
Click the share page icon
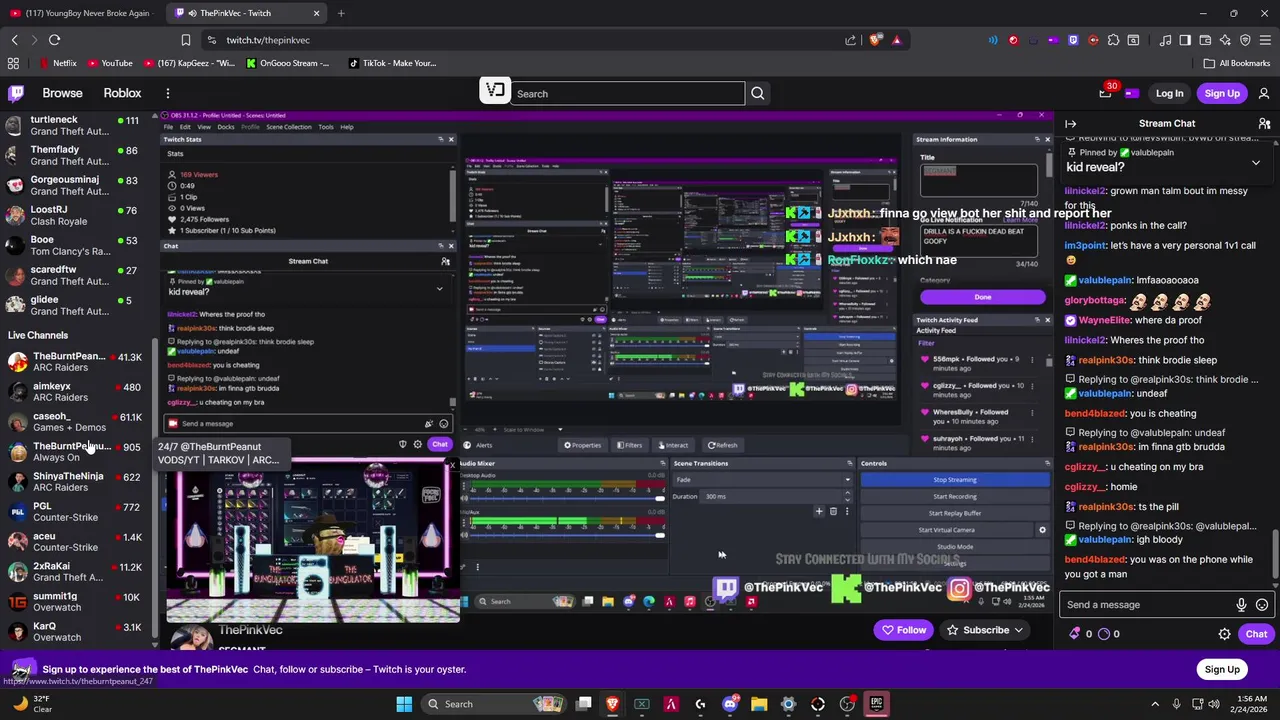click(x=850, y=40)
